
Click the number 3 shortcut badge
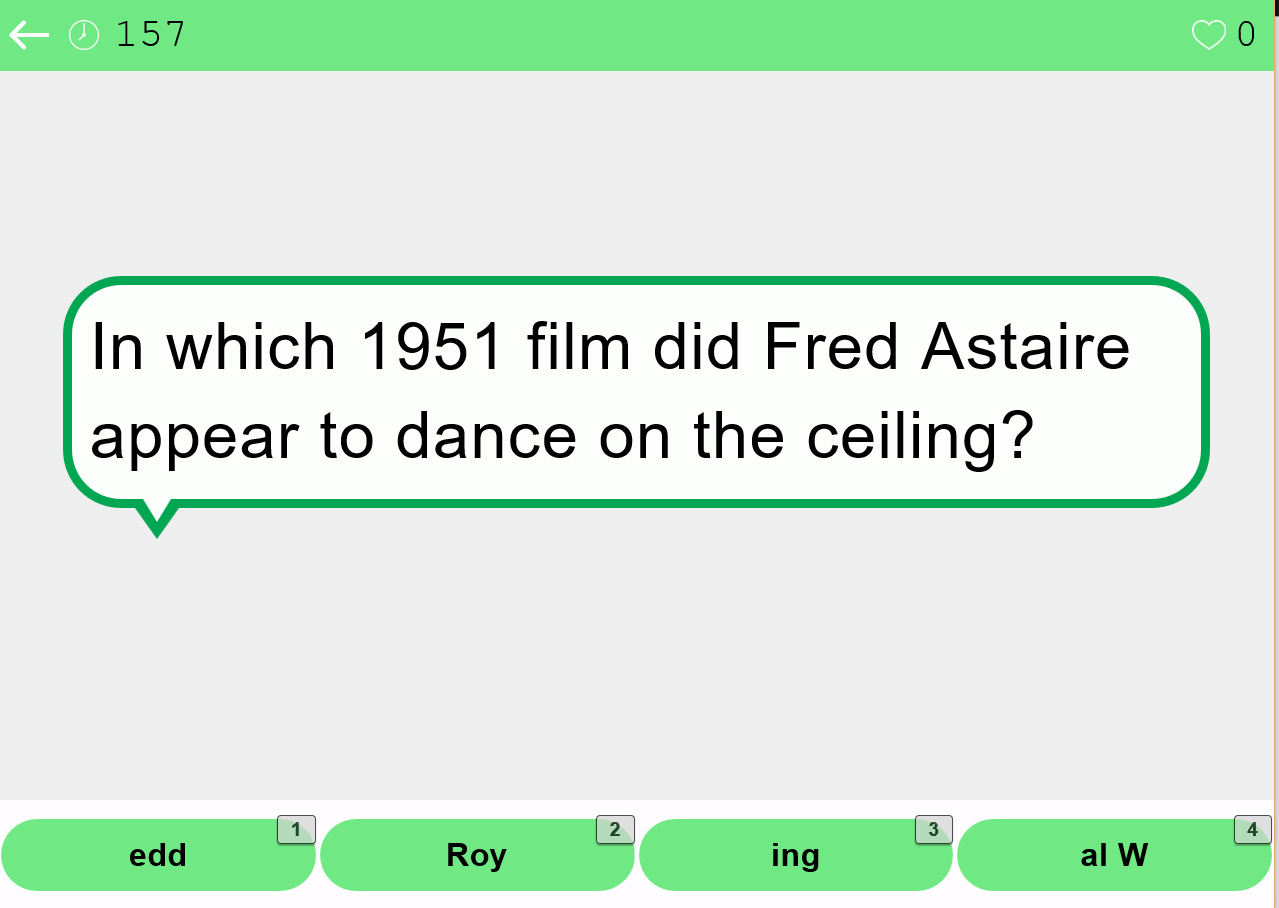pos(933,830)
